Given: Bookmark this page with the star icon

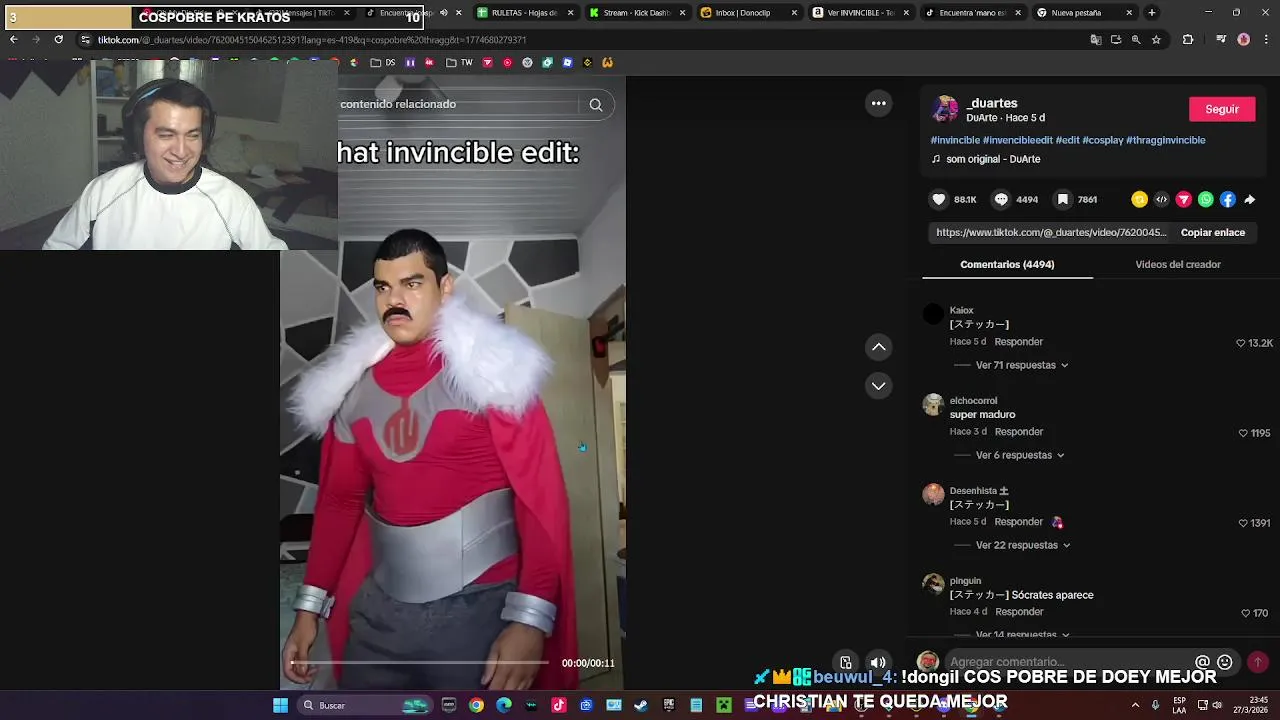Looking at the screenshot, I should [1156, 39].
